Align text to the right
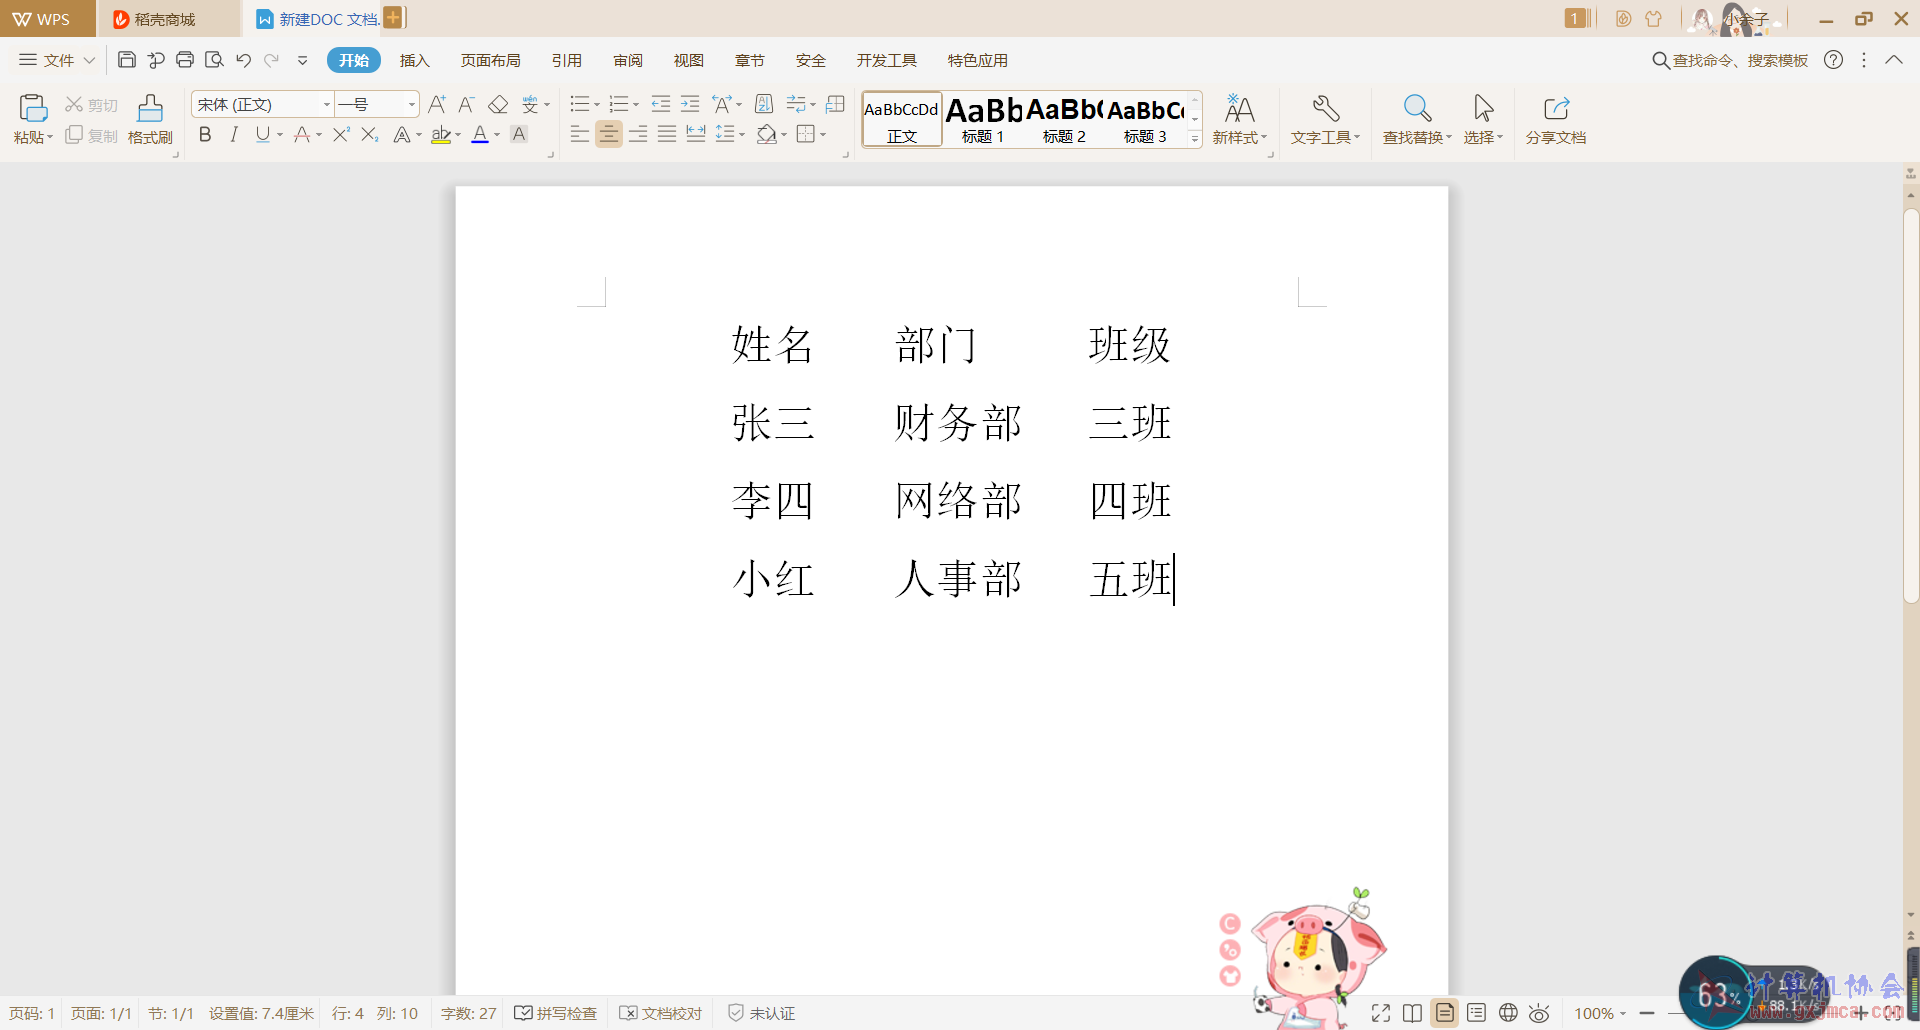The height and width of the screenshot is (1030, 1920). 638,134
